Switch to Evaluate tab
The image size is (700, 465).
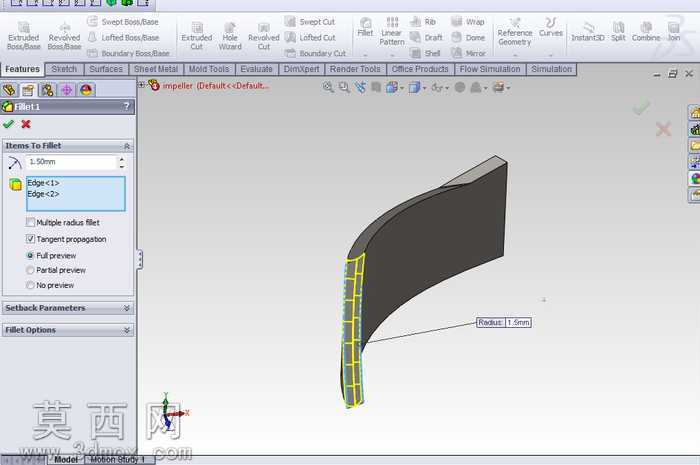[x=256, y=69]
